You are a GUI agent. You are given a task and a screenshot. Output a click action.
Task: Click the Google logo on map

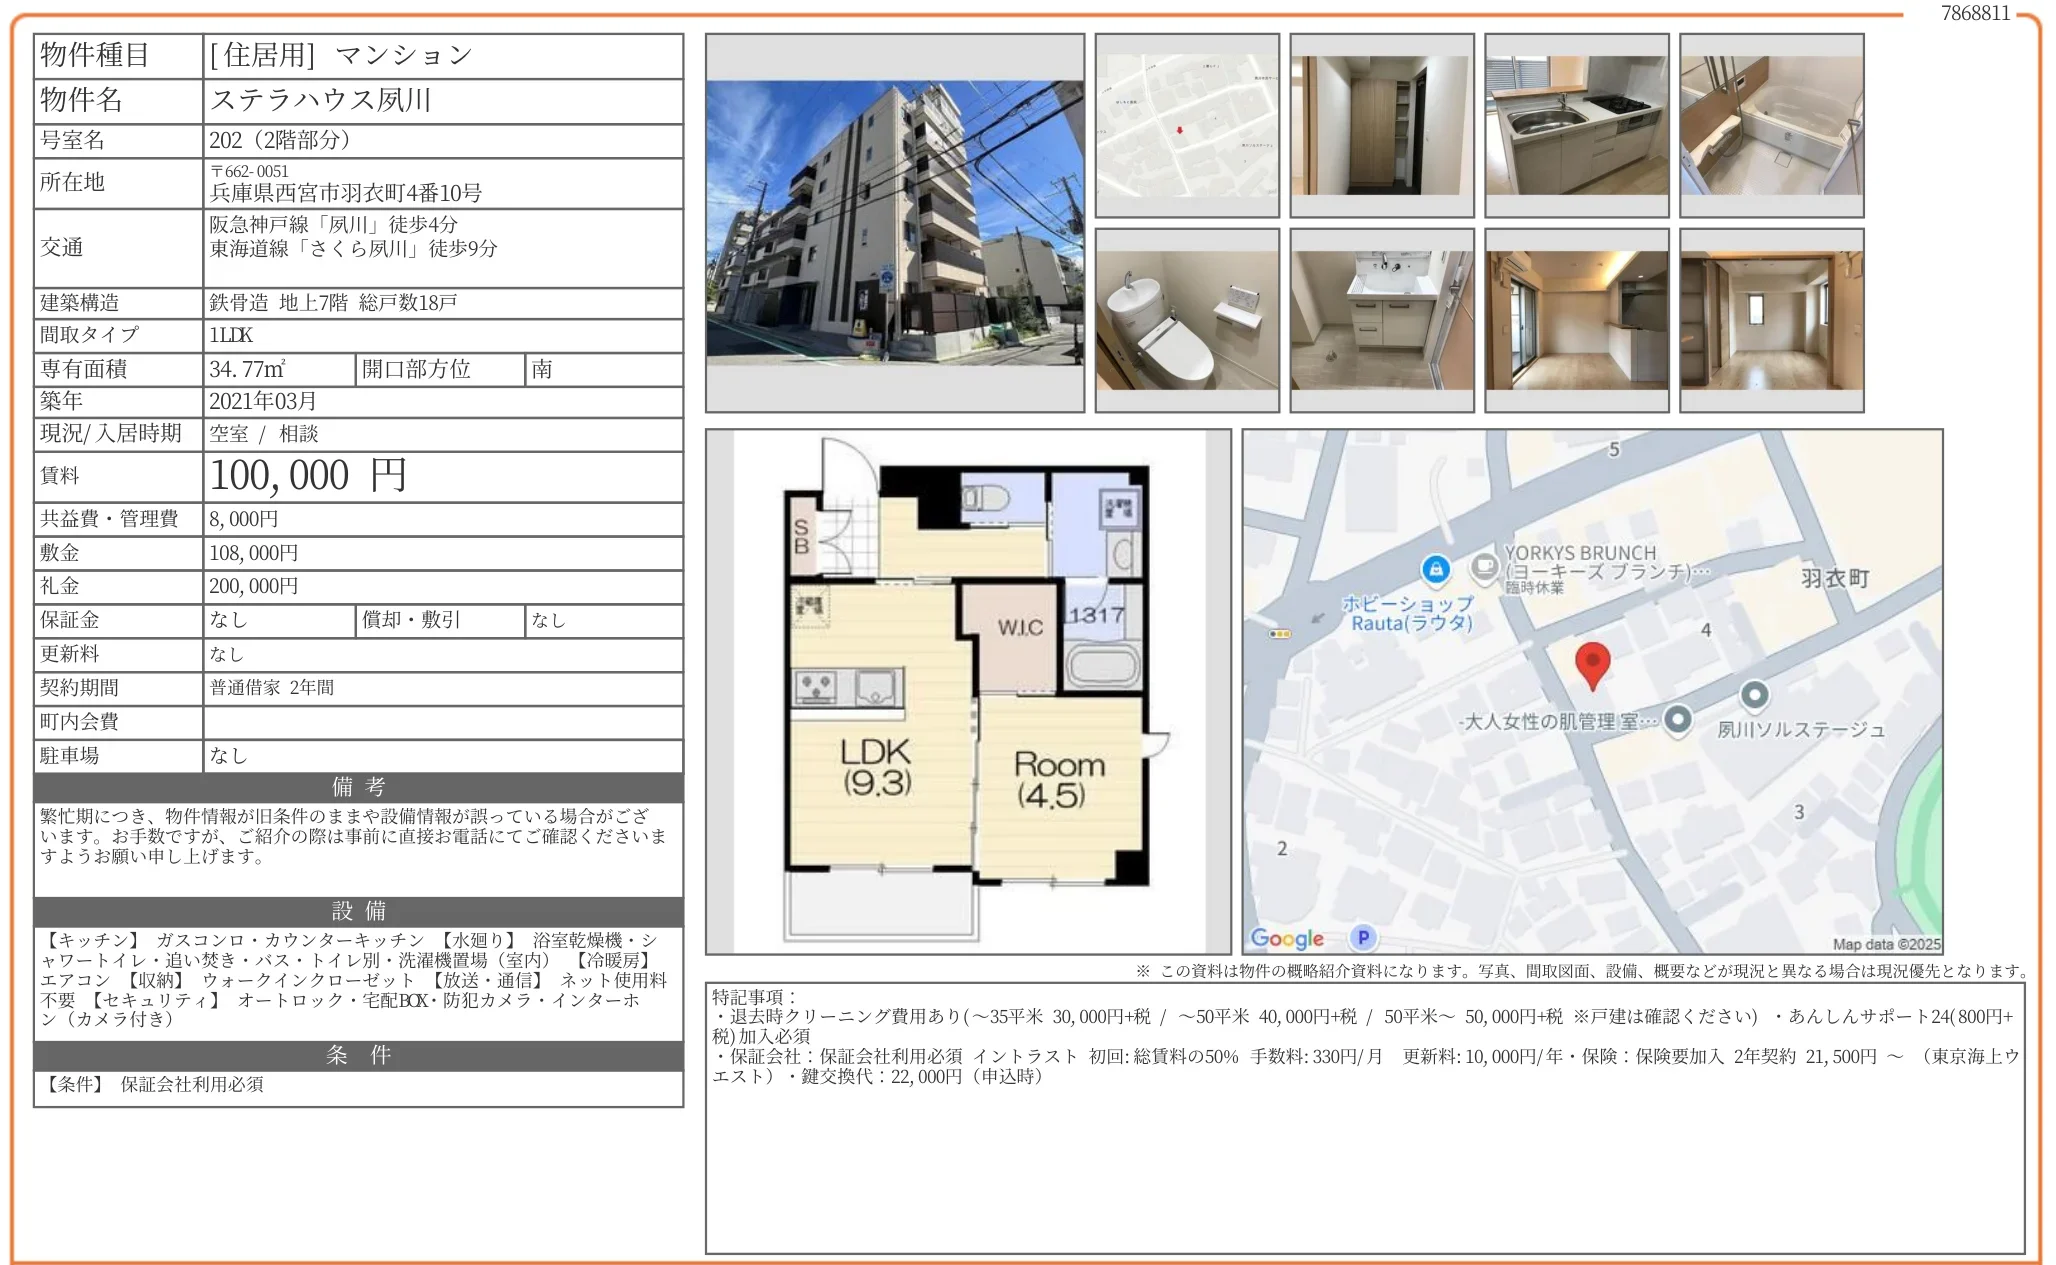point(1287,938)
